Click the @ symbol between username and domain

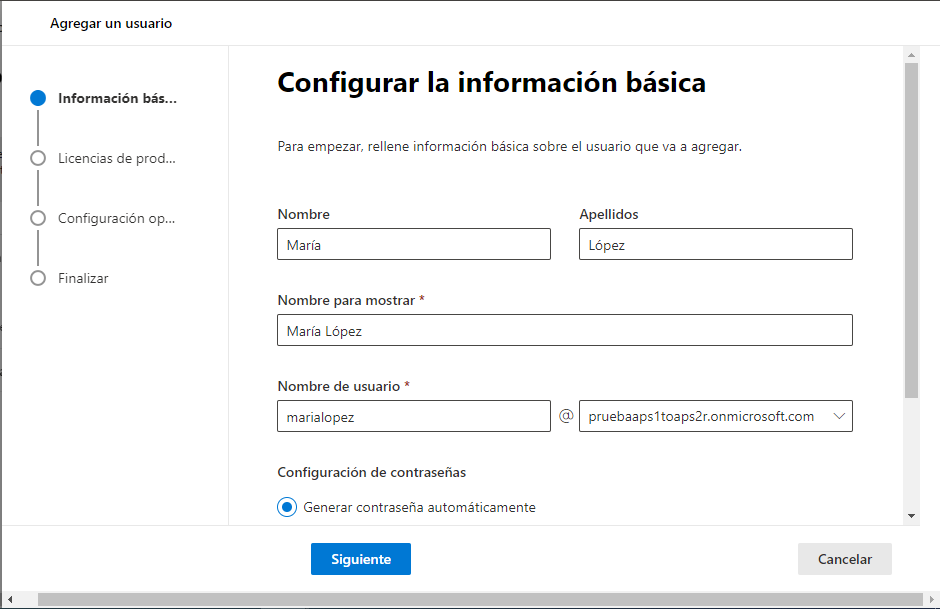click(x=566, y=415)
